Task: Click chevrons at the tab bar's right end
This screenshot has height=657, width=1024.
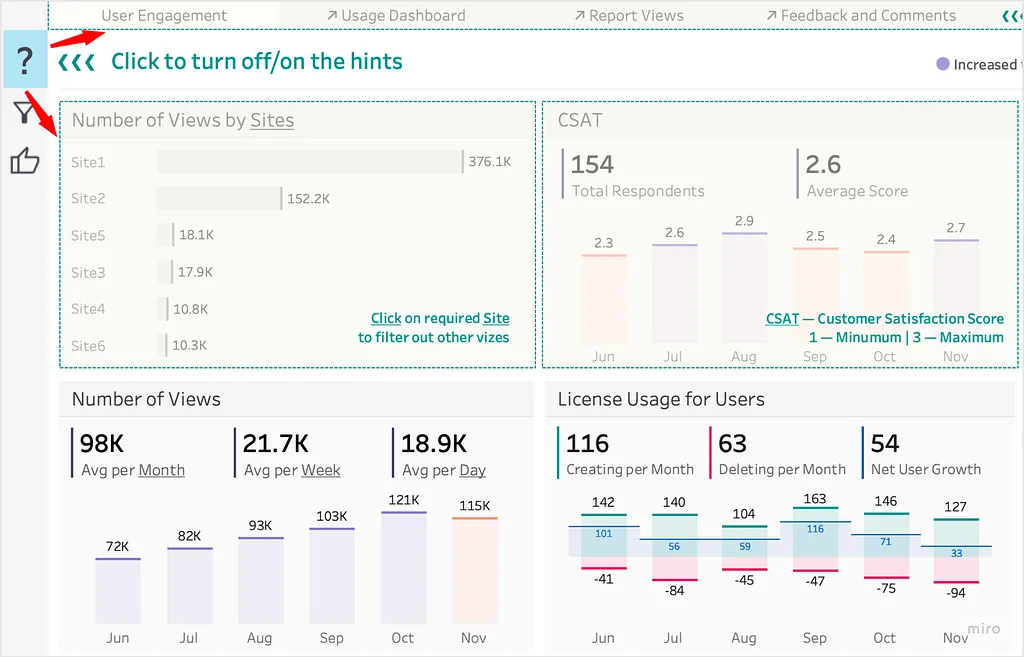Action: tap(1012, 16)
